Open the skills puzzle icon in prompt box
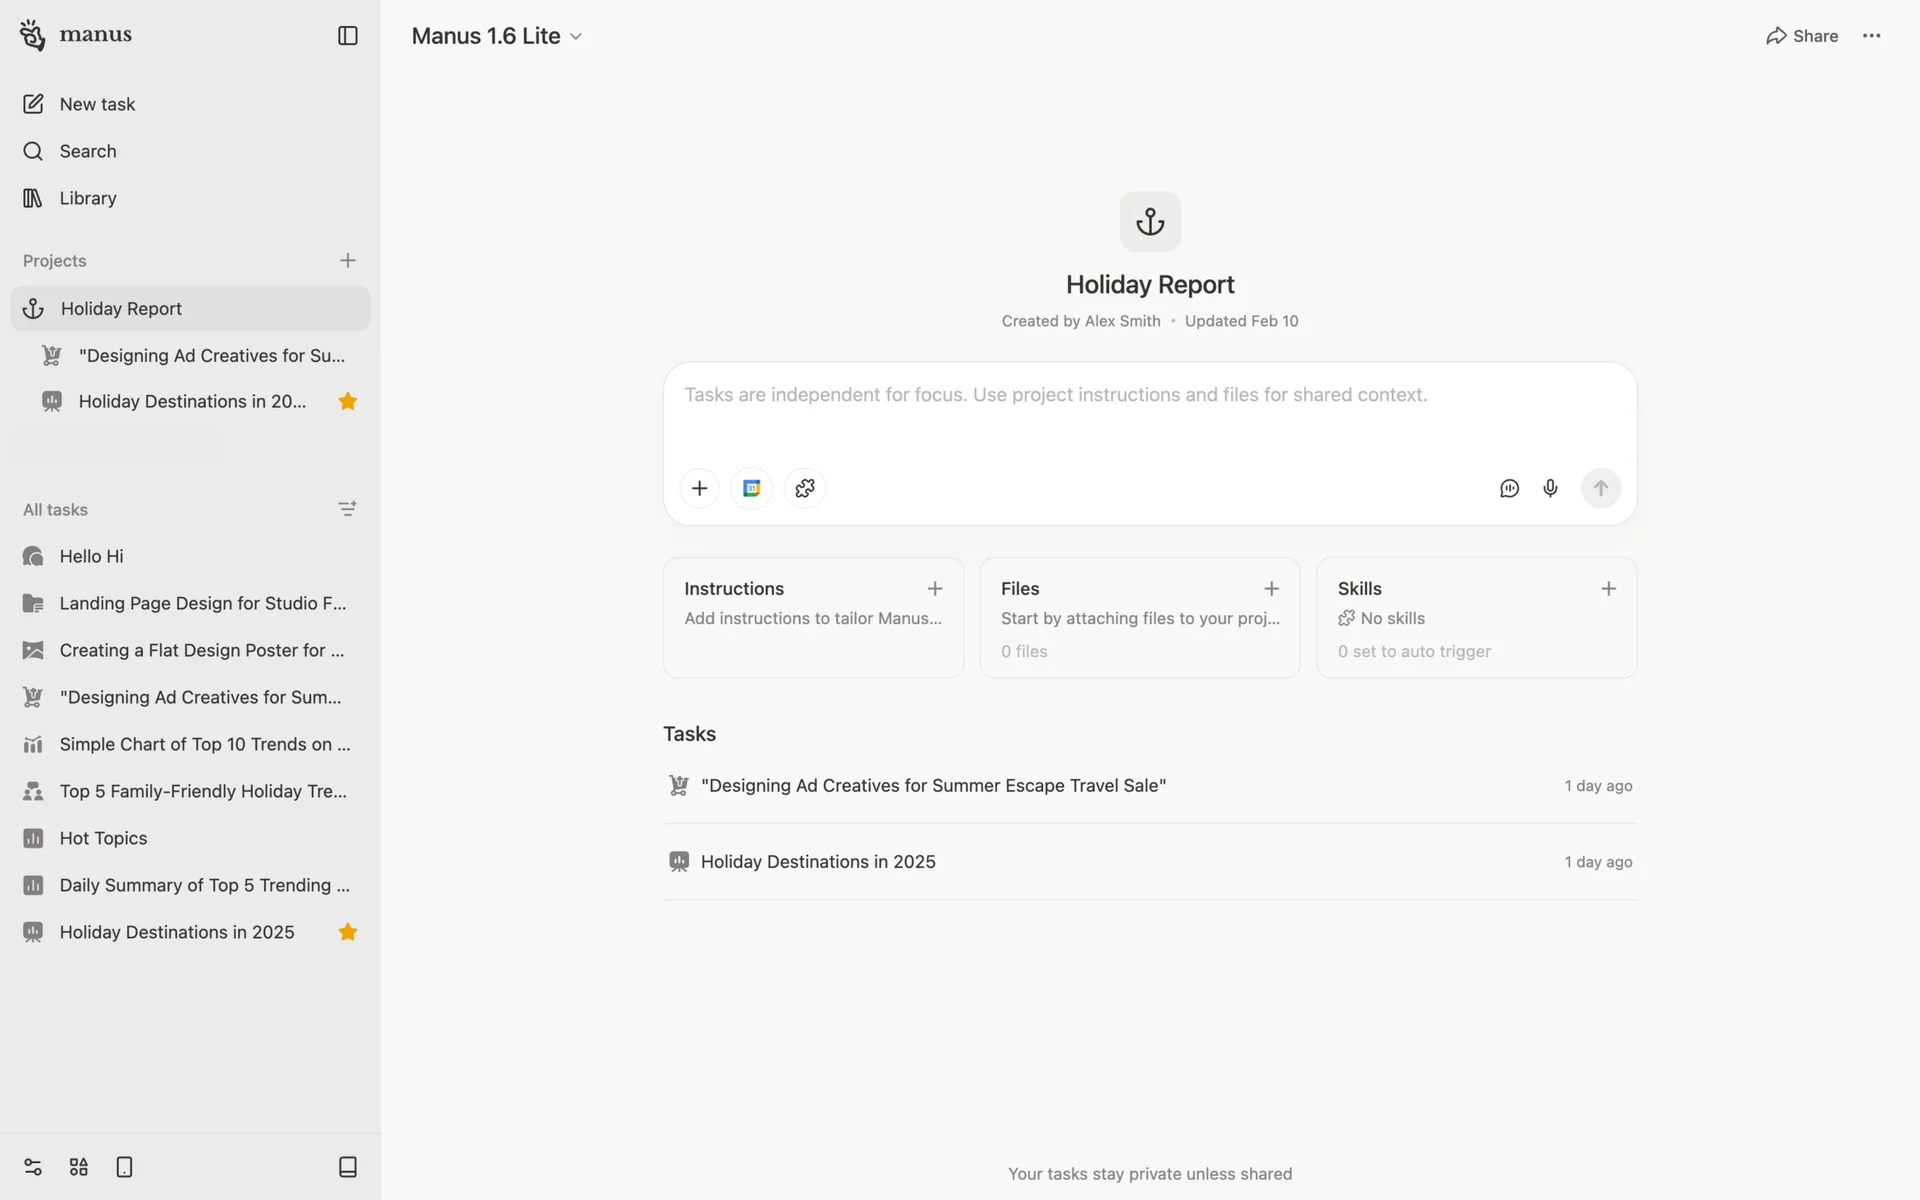This screenshot has width=1920, height=1200. point(805,489)
